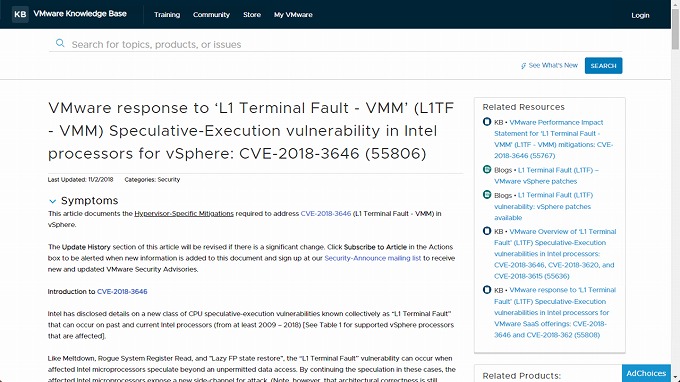Click the vertical page scrollbar thumb
Screen dimensions: 680x382
(x=675, y=29)
